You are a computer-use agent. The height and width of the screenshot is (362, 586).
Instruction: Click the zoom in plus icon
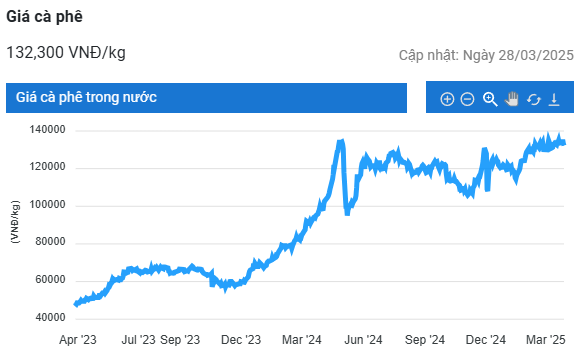click(x=447, y=99)
